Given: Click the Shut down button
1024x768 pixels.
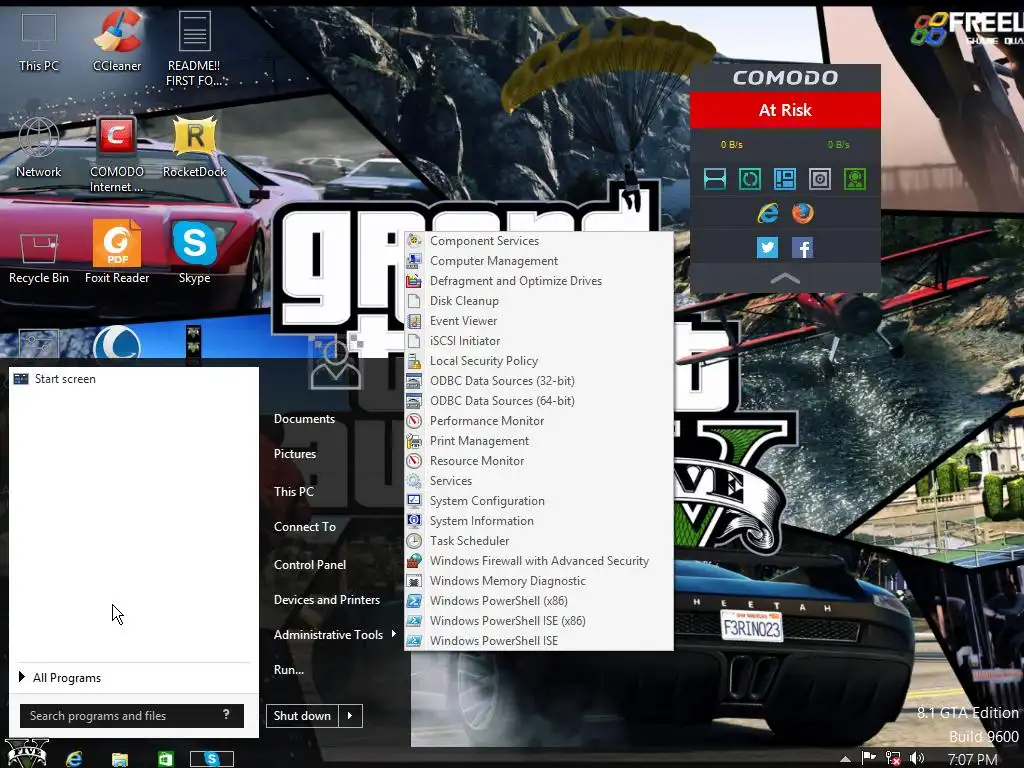Looking at the screenshot, I should (x=302, y=716).
